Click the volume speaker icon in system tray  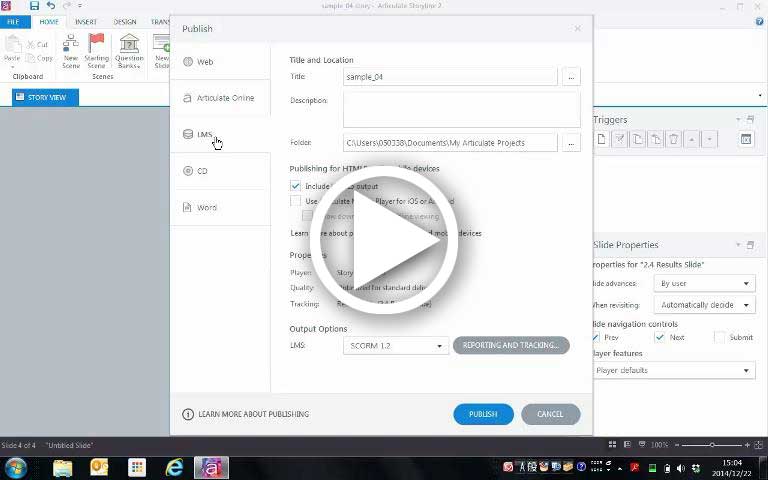tap(681, 468)
